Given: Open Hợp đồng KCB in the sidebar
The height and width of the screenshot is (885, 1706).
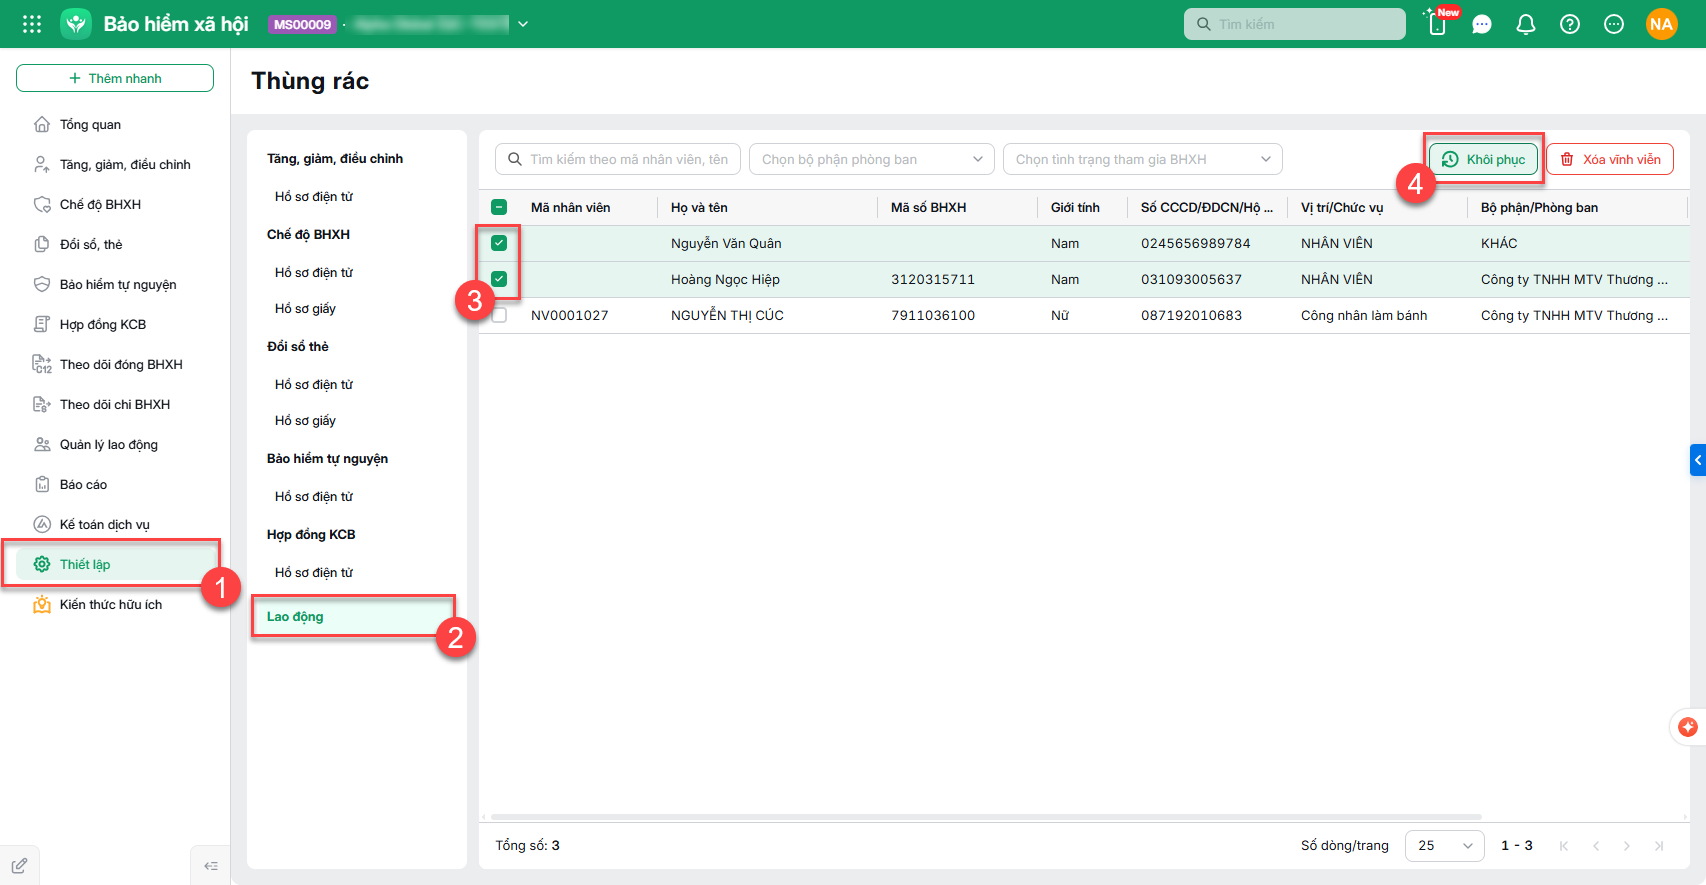Looking at the screenshot, I should 115,324.
